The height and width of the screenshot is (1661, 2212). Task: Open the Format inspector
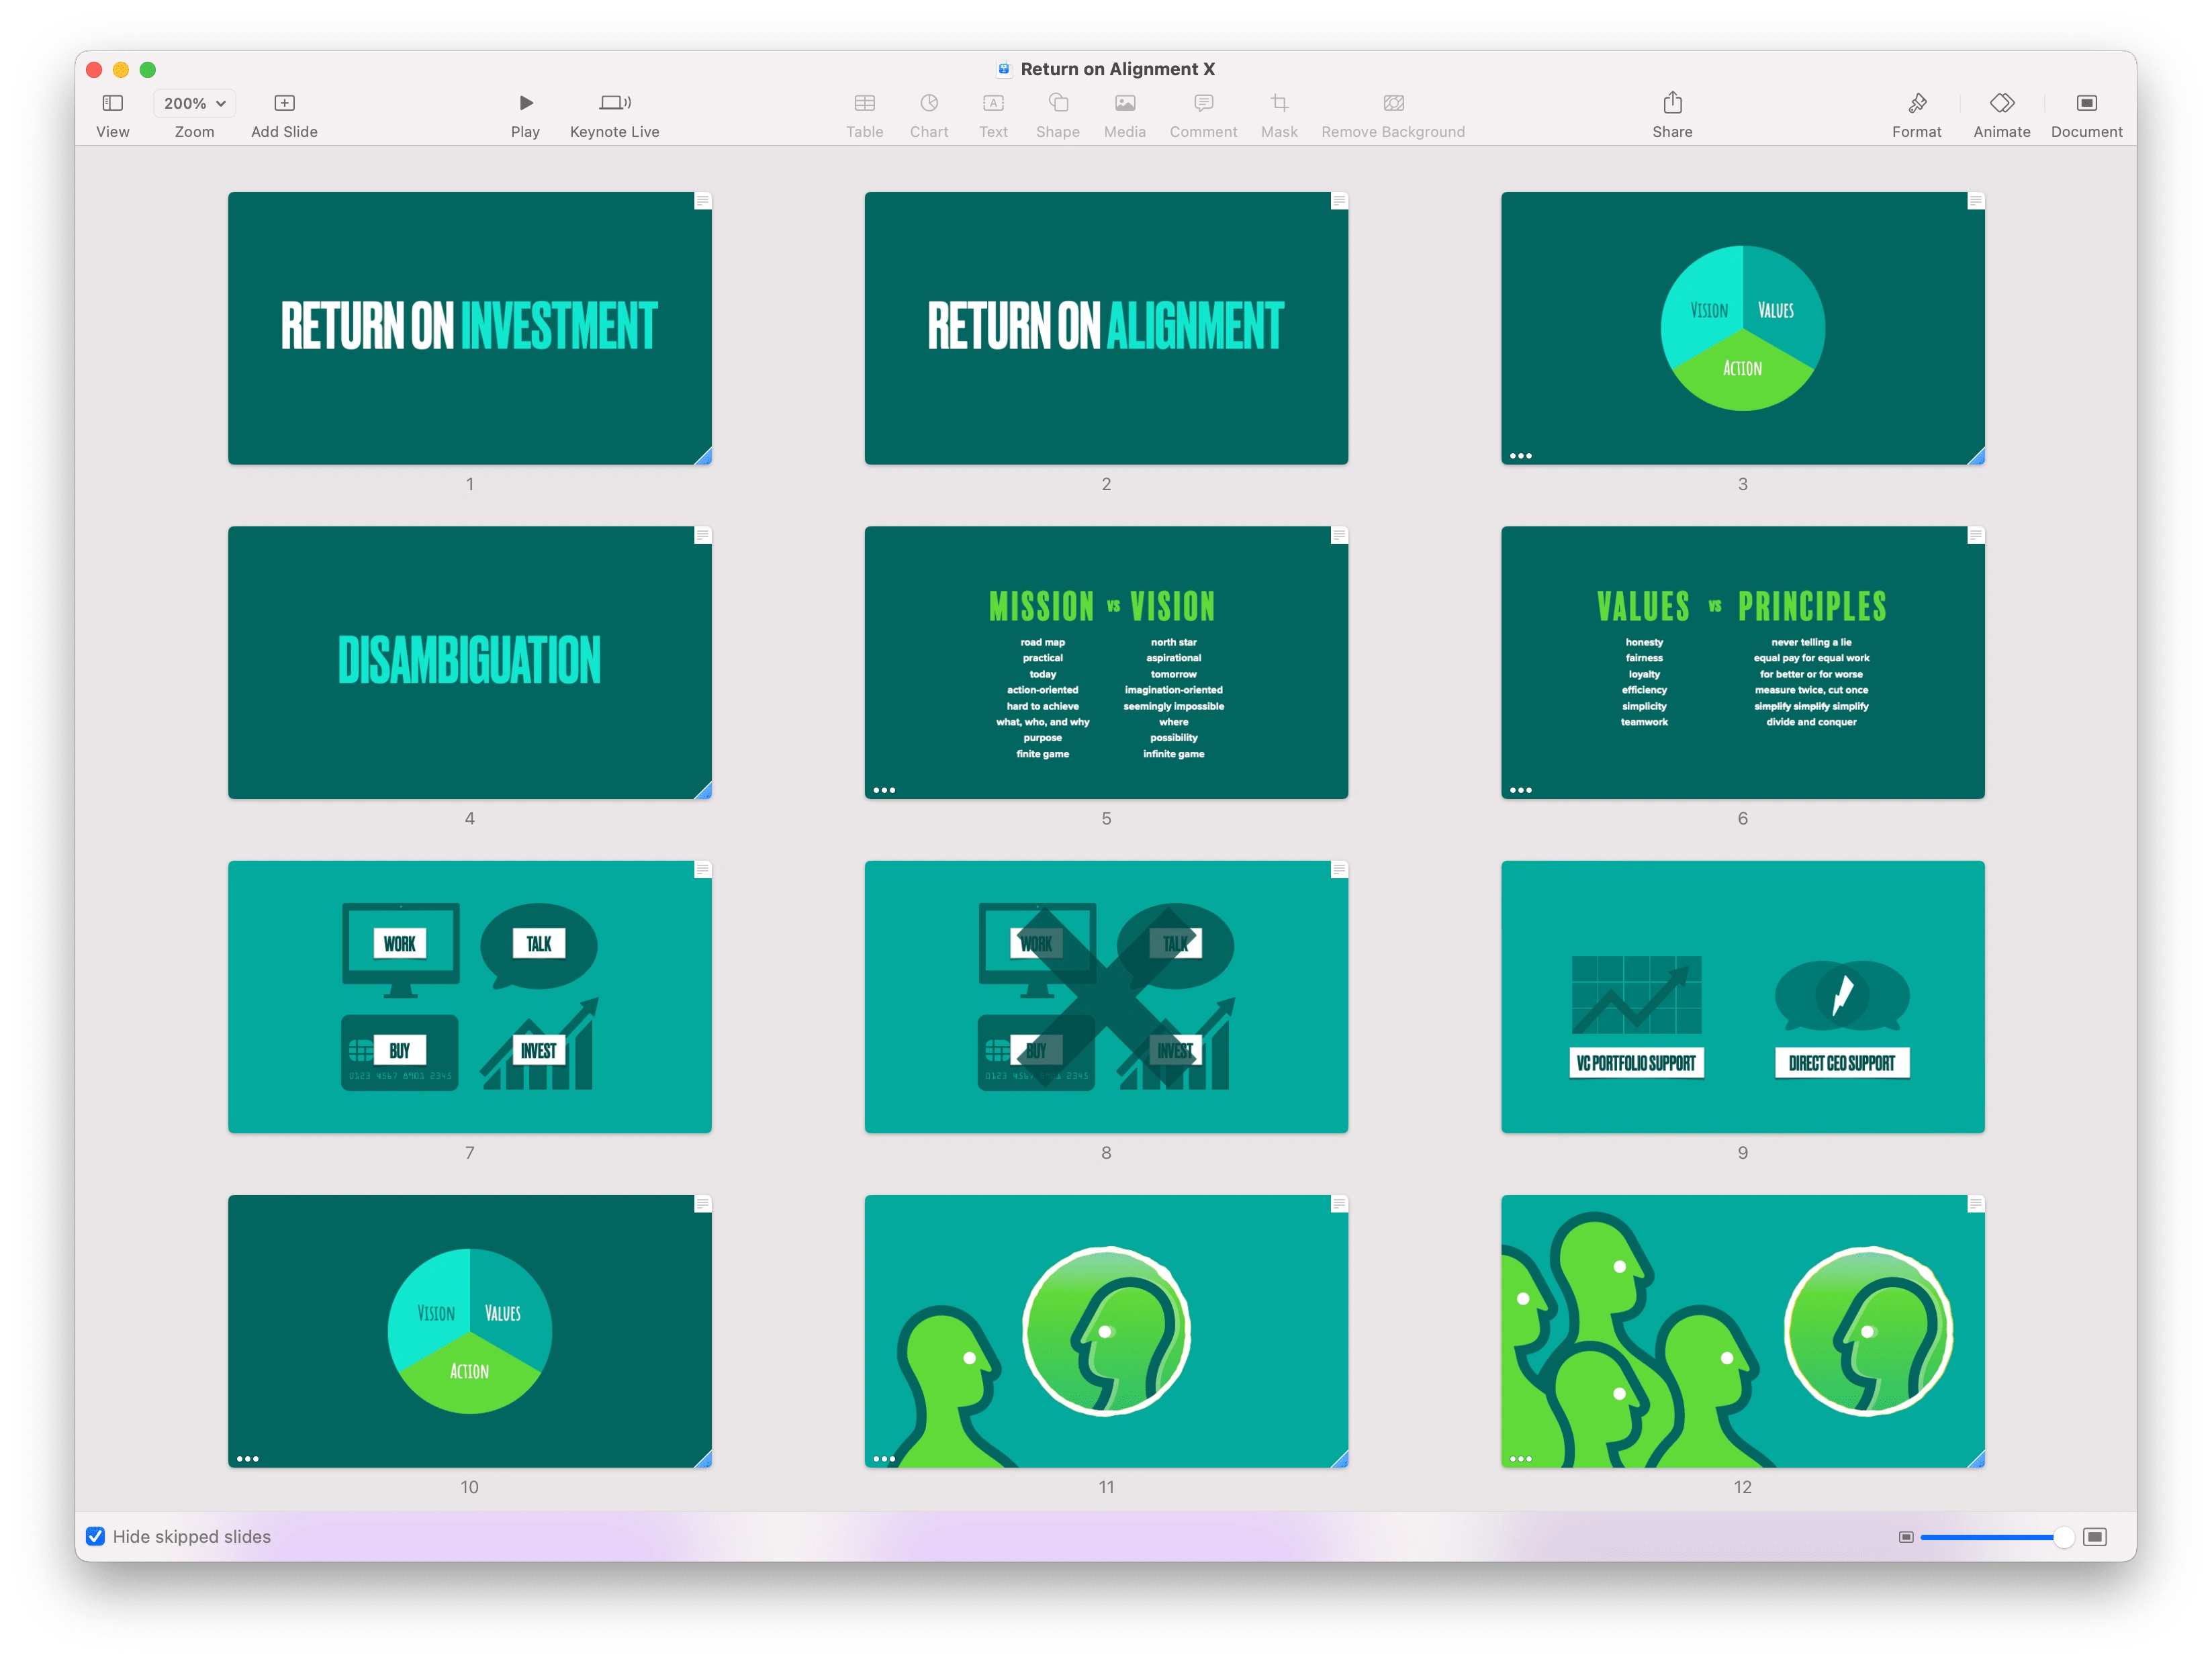tap(1916, 115)
